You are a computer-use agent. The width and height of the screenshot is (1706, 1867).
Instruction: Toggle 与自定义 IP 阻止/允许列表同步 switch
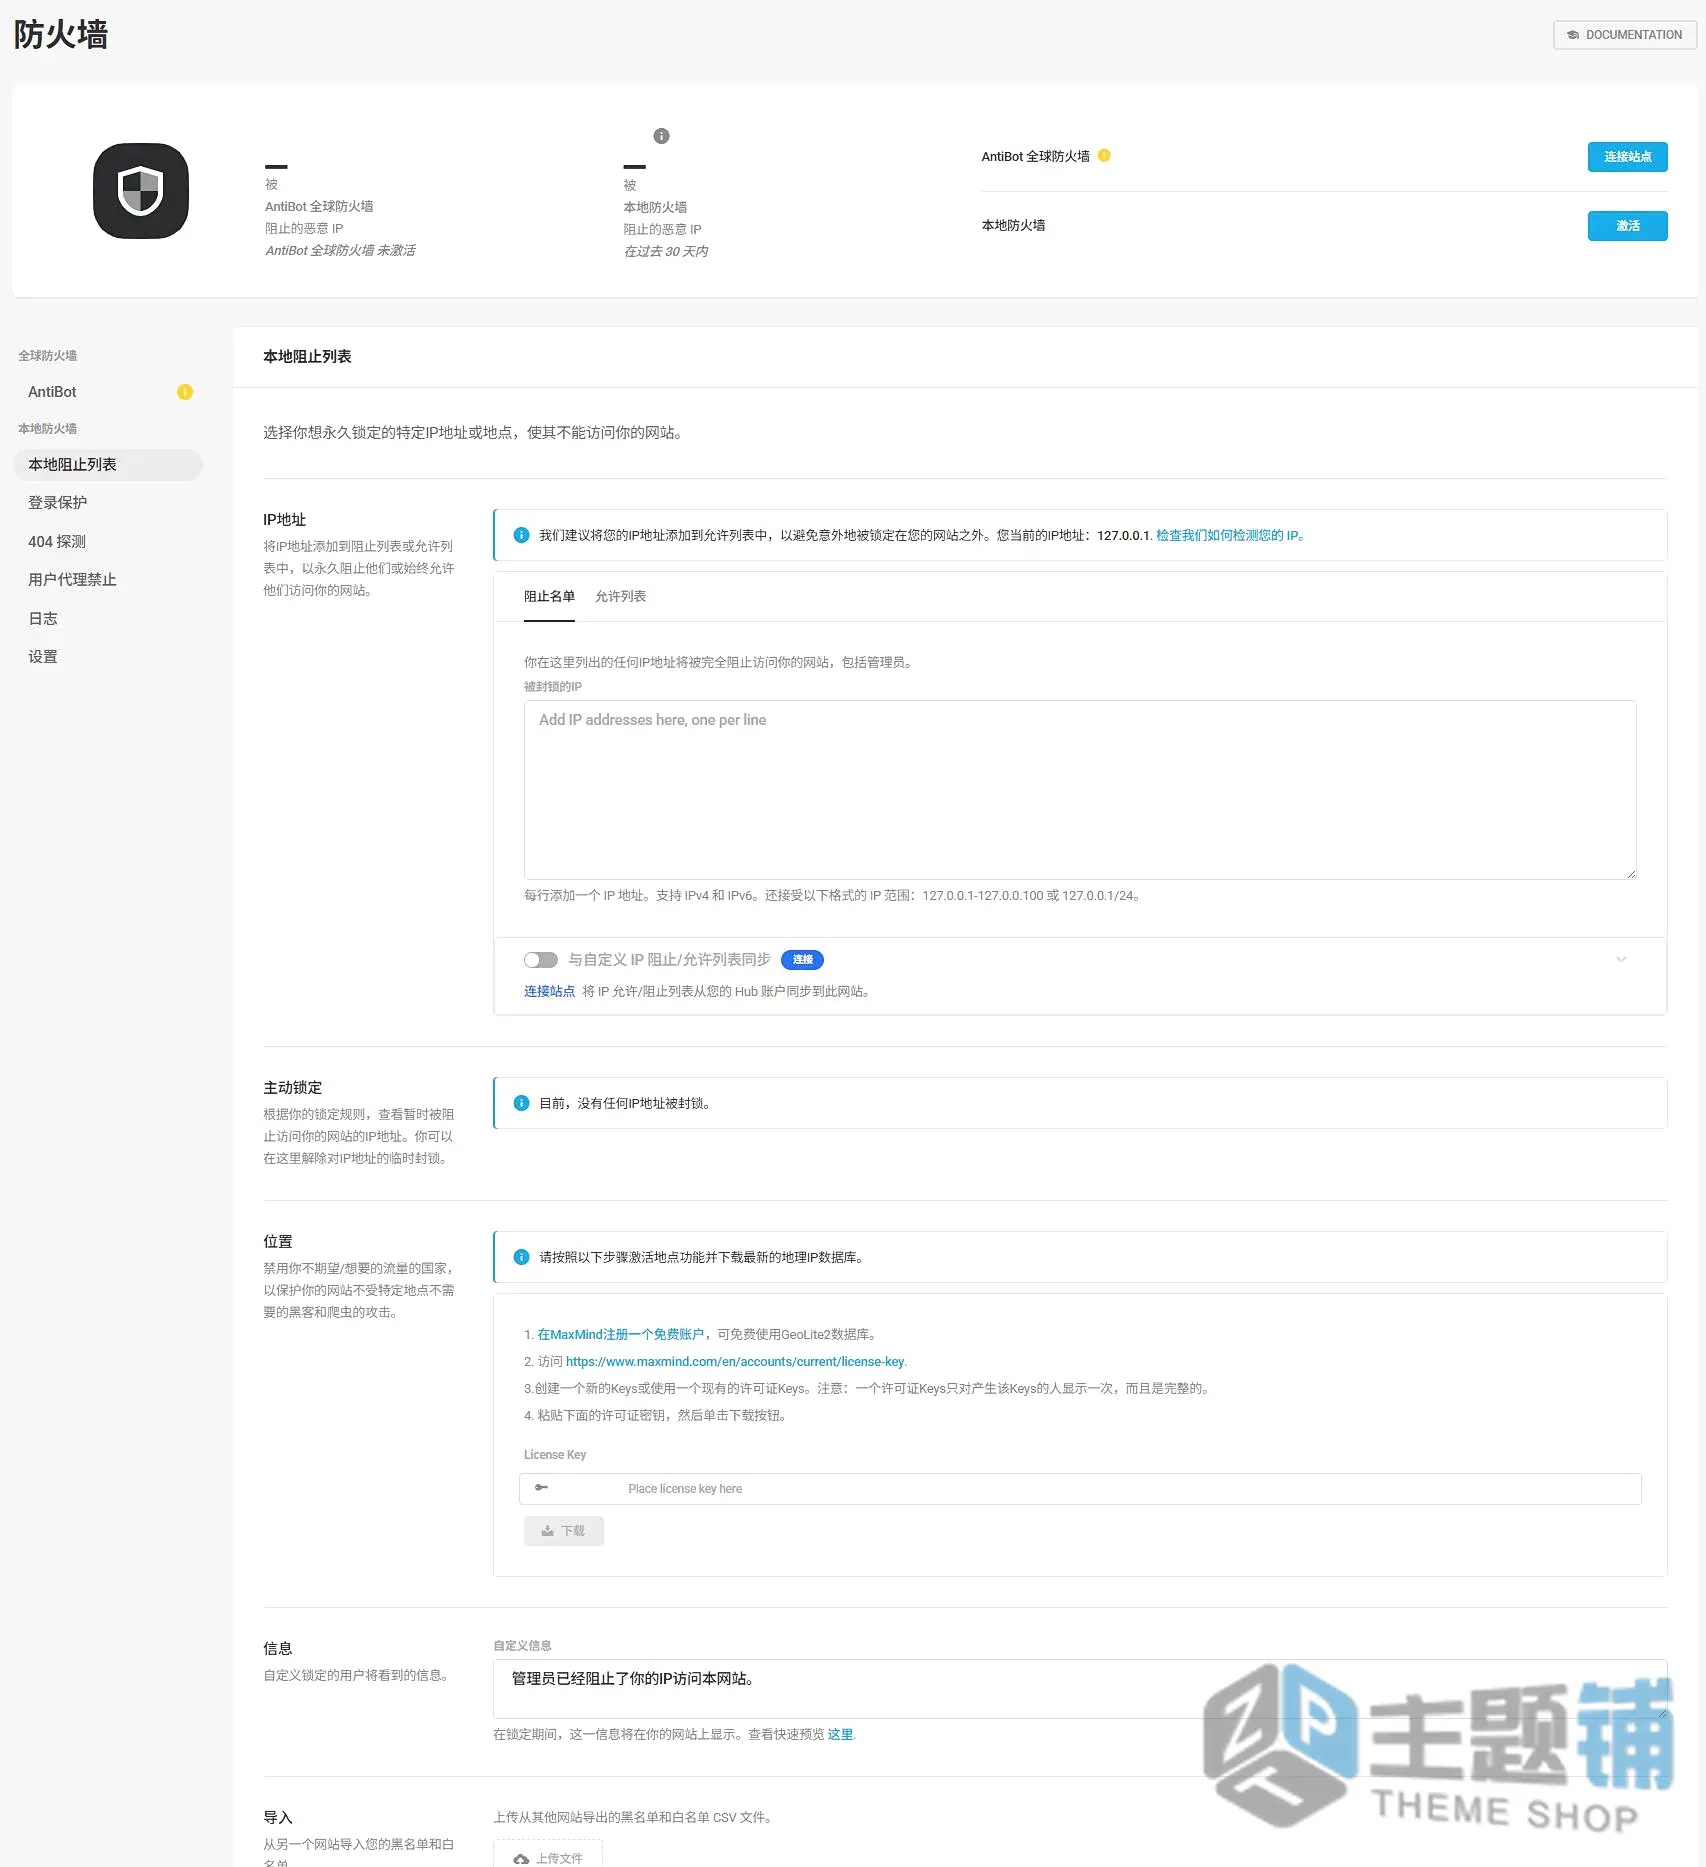(x=541, y=960)
